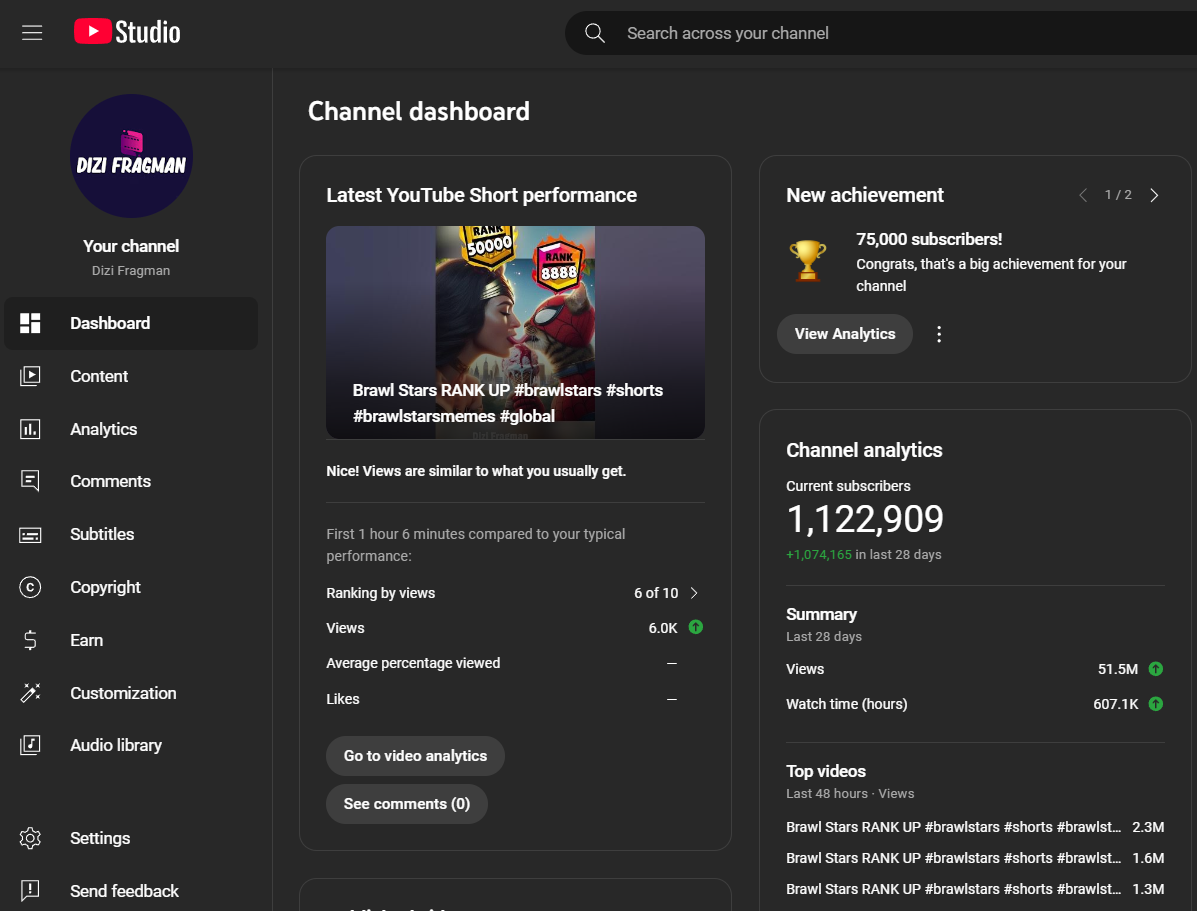Screen dimensions: 1197x911
Task: Click the Copyright circle-C icon
Action: pyautogui.click(x=31, y=587)
